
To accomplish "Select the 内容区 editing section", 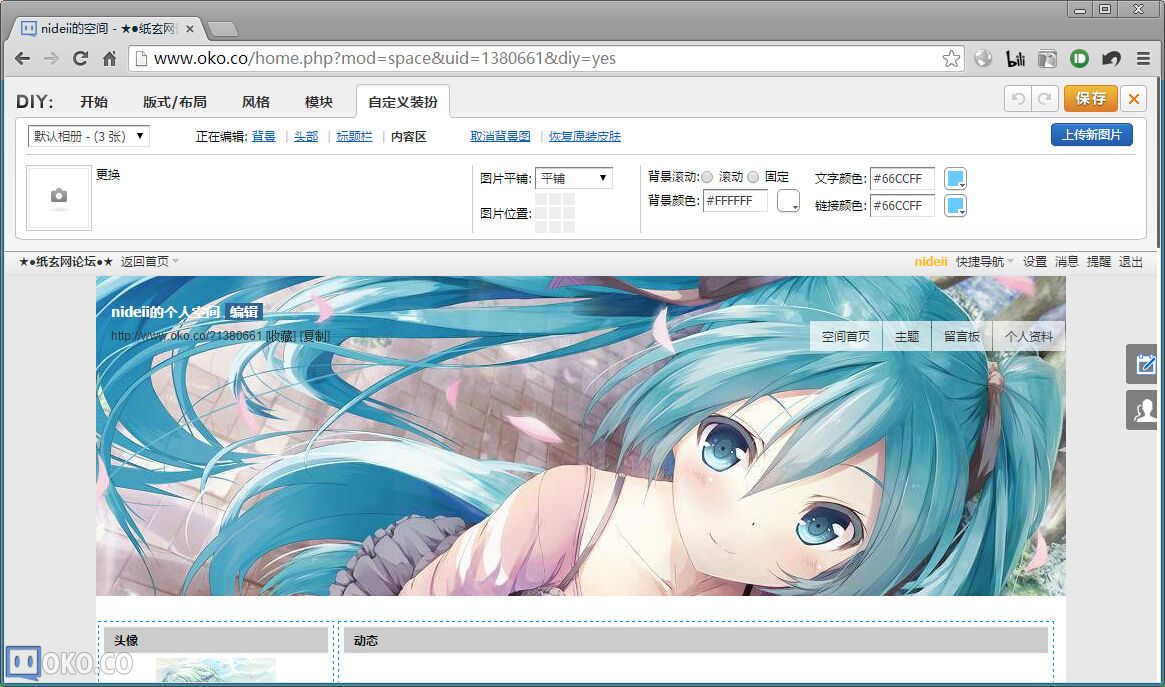I will pyautogui.click(x=409, y=137).
